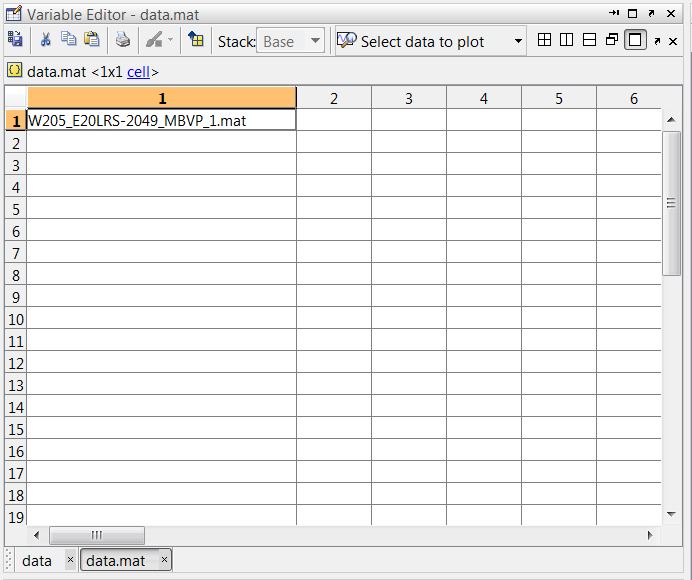Switch to the data.mat tab

click(x=116, y=561)
